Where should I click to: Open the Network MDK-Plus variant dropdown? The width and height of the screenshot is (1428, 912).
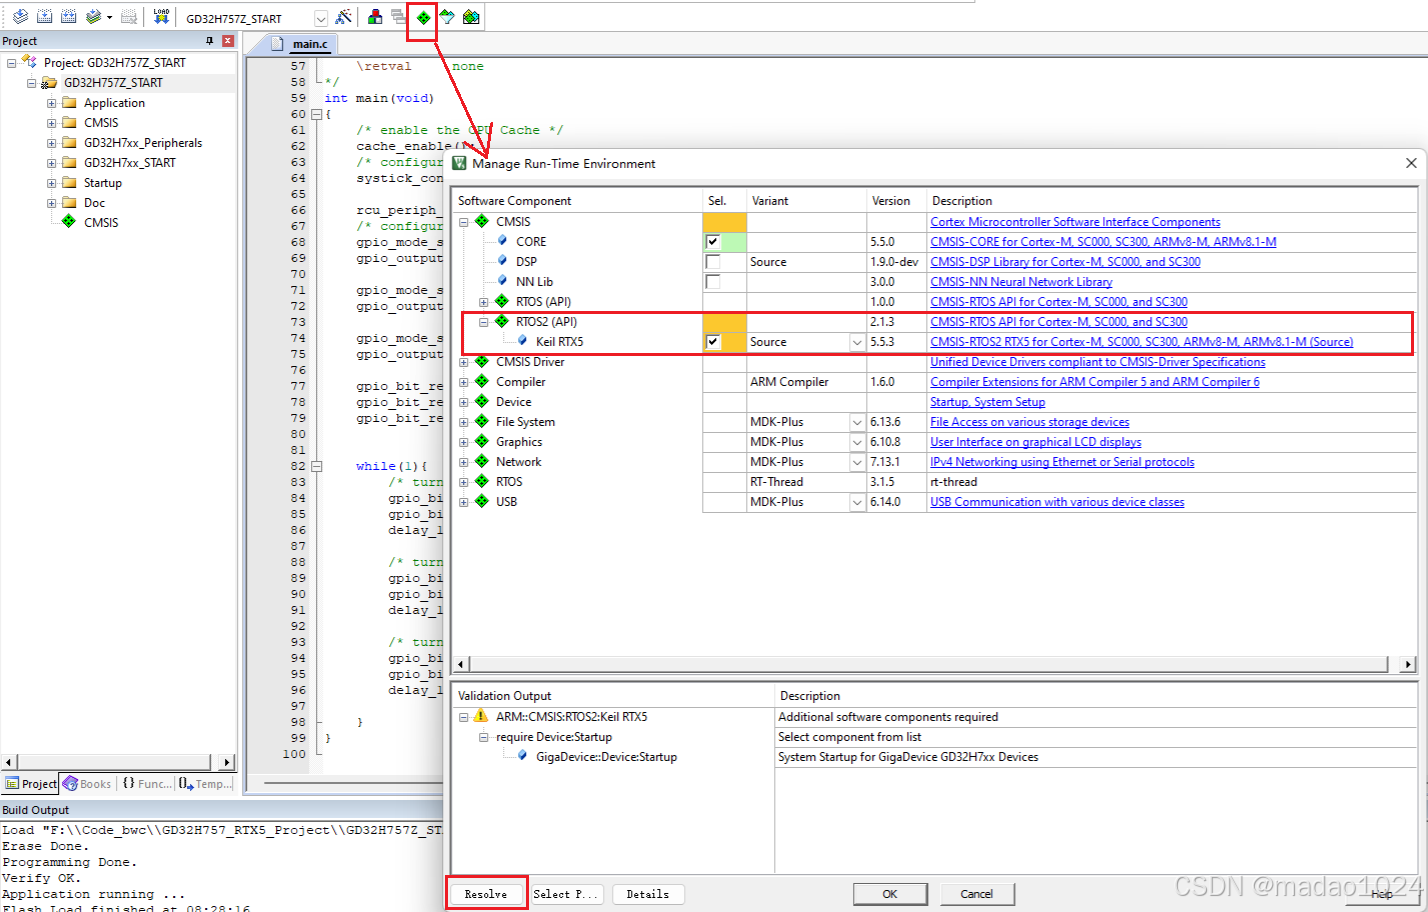click(x=857, y=462)
